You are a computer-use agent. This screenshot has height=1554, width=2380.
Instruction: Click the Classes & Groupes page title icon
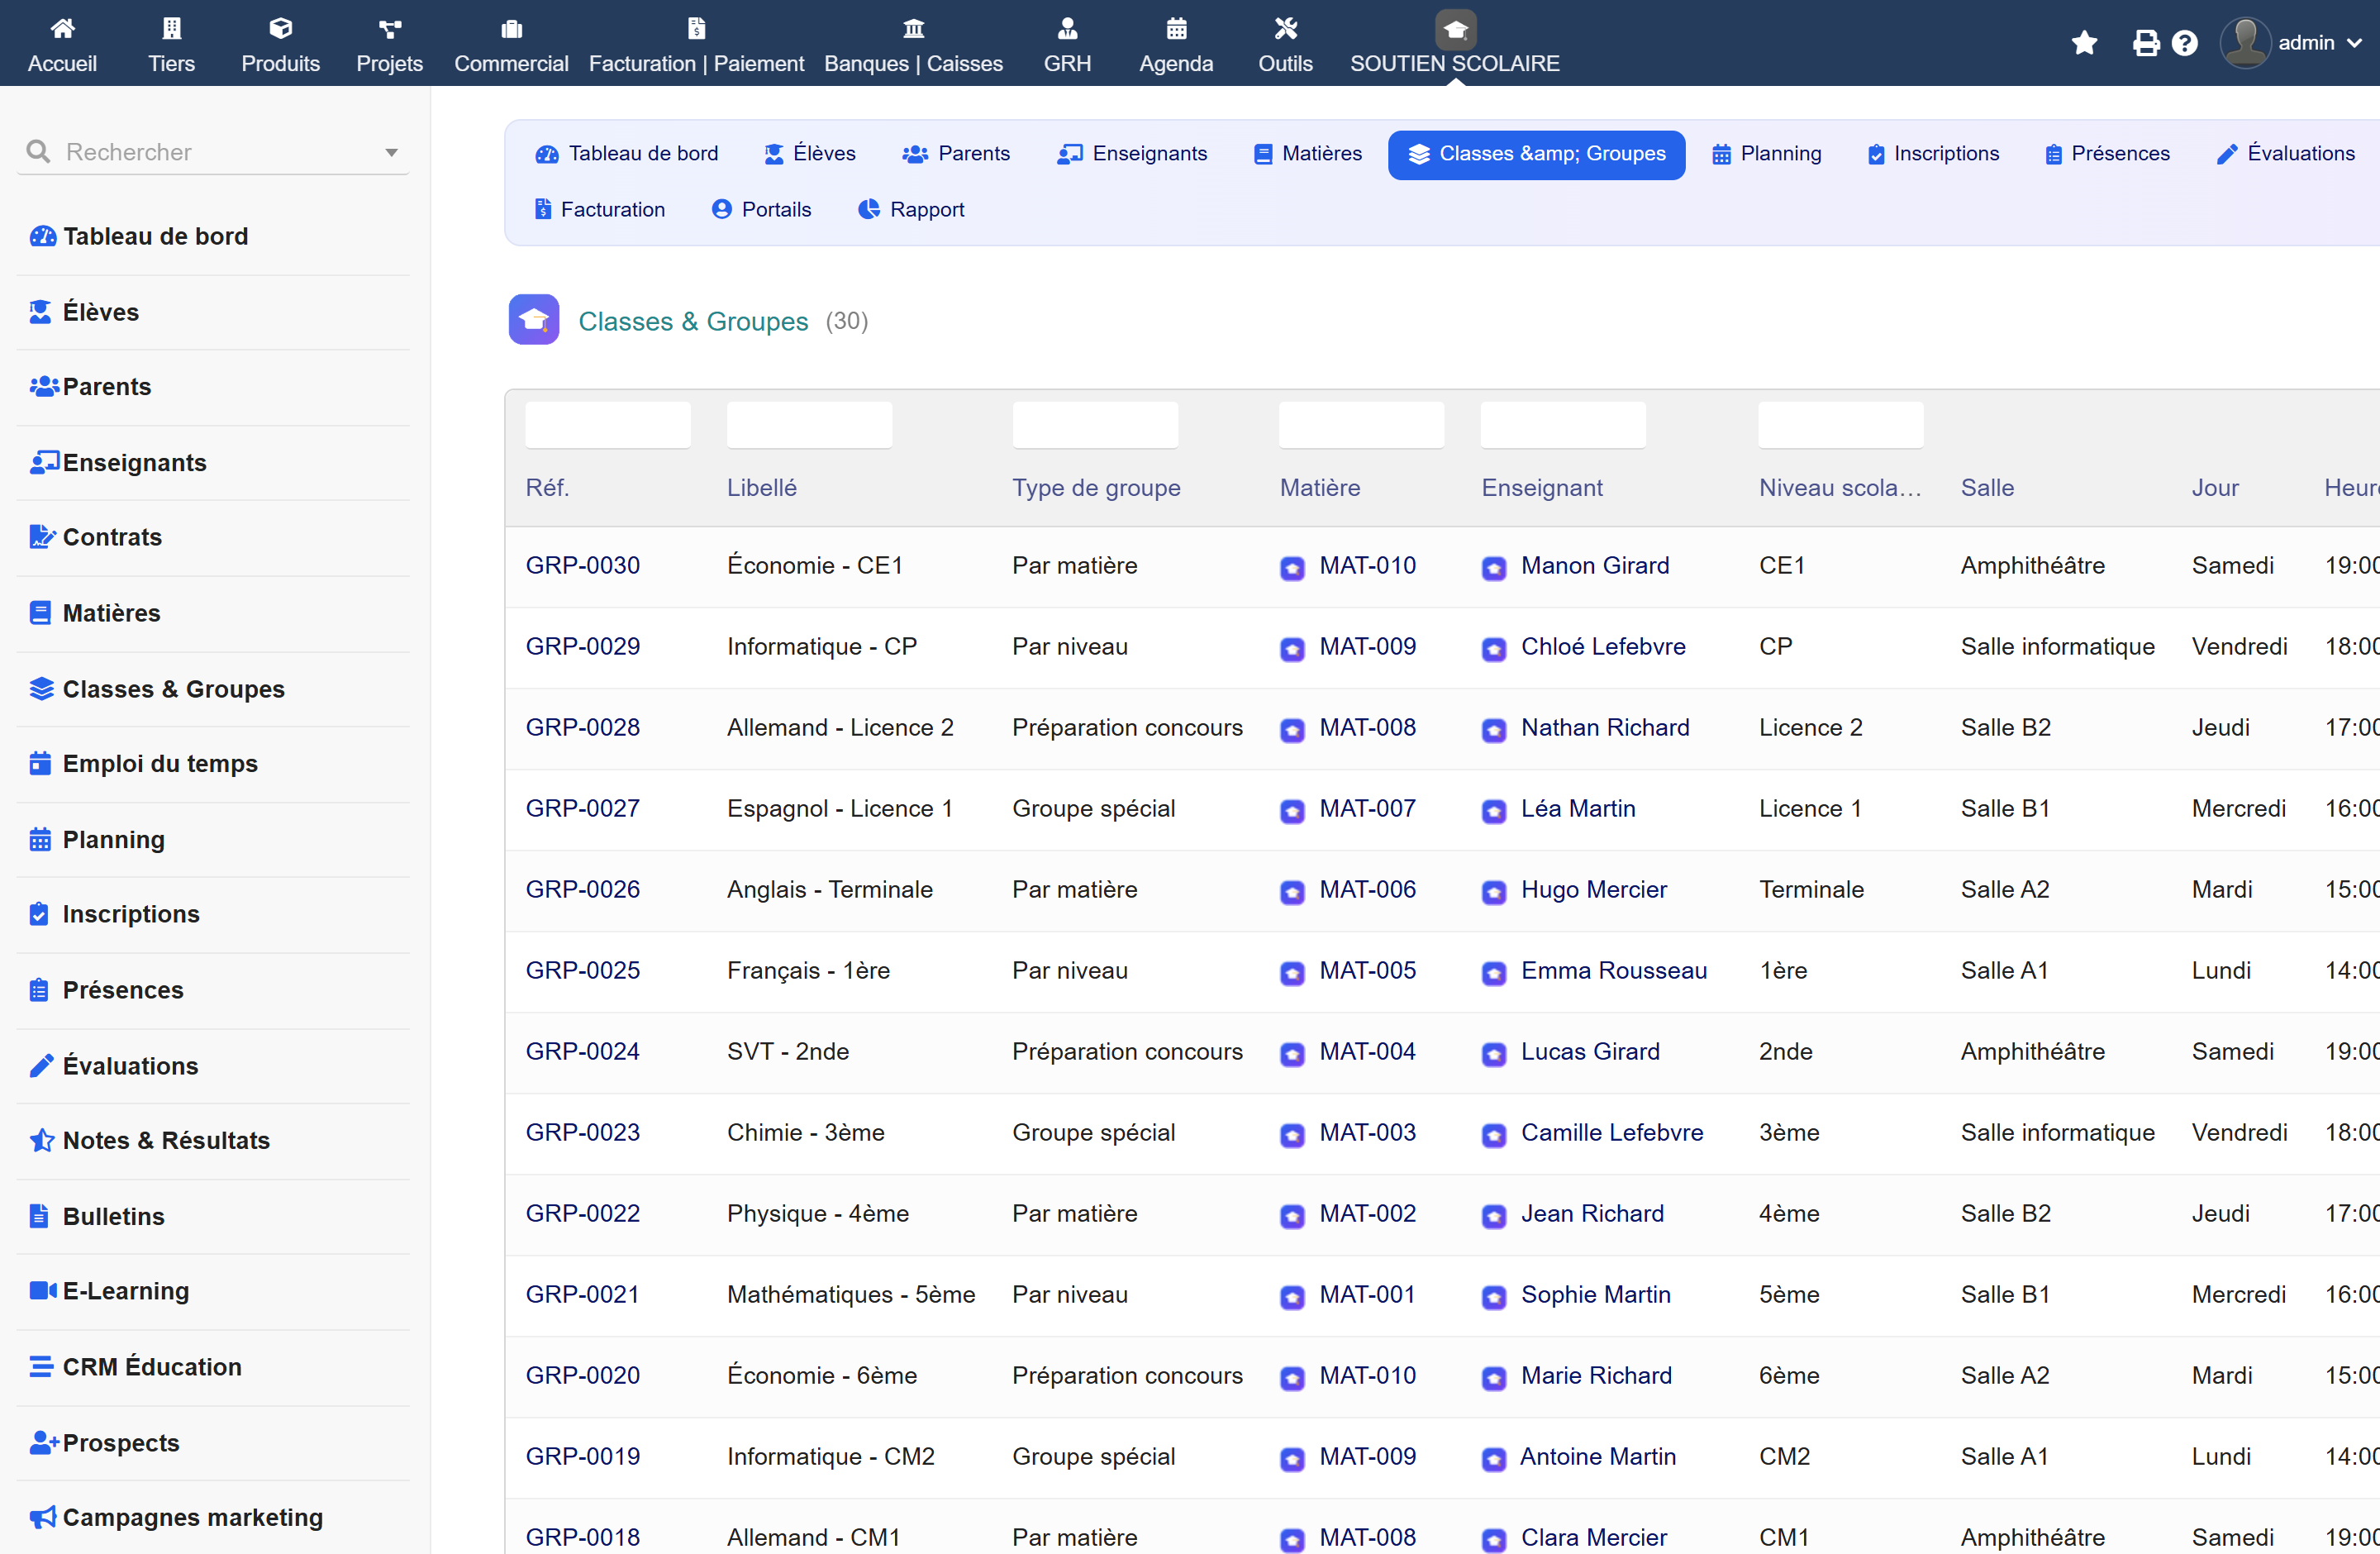[x=534, y=320]
